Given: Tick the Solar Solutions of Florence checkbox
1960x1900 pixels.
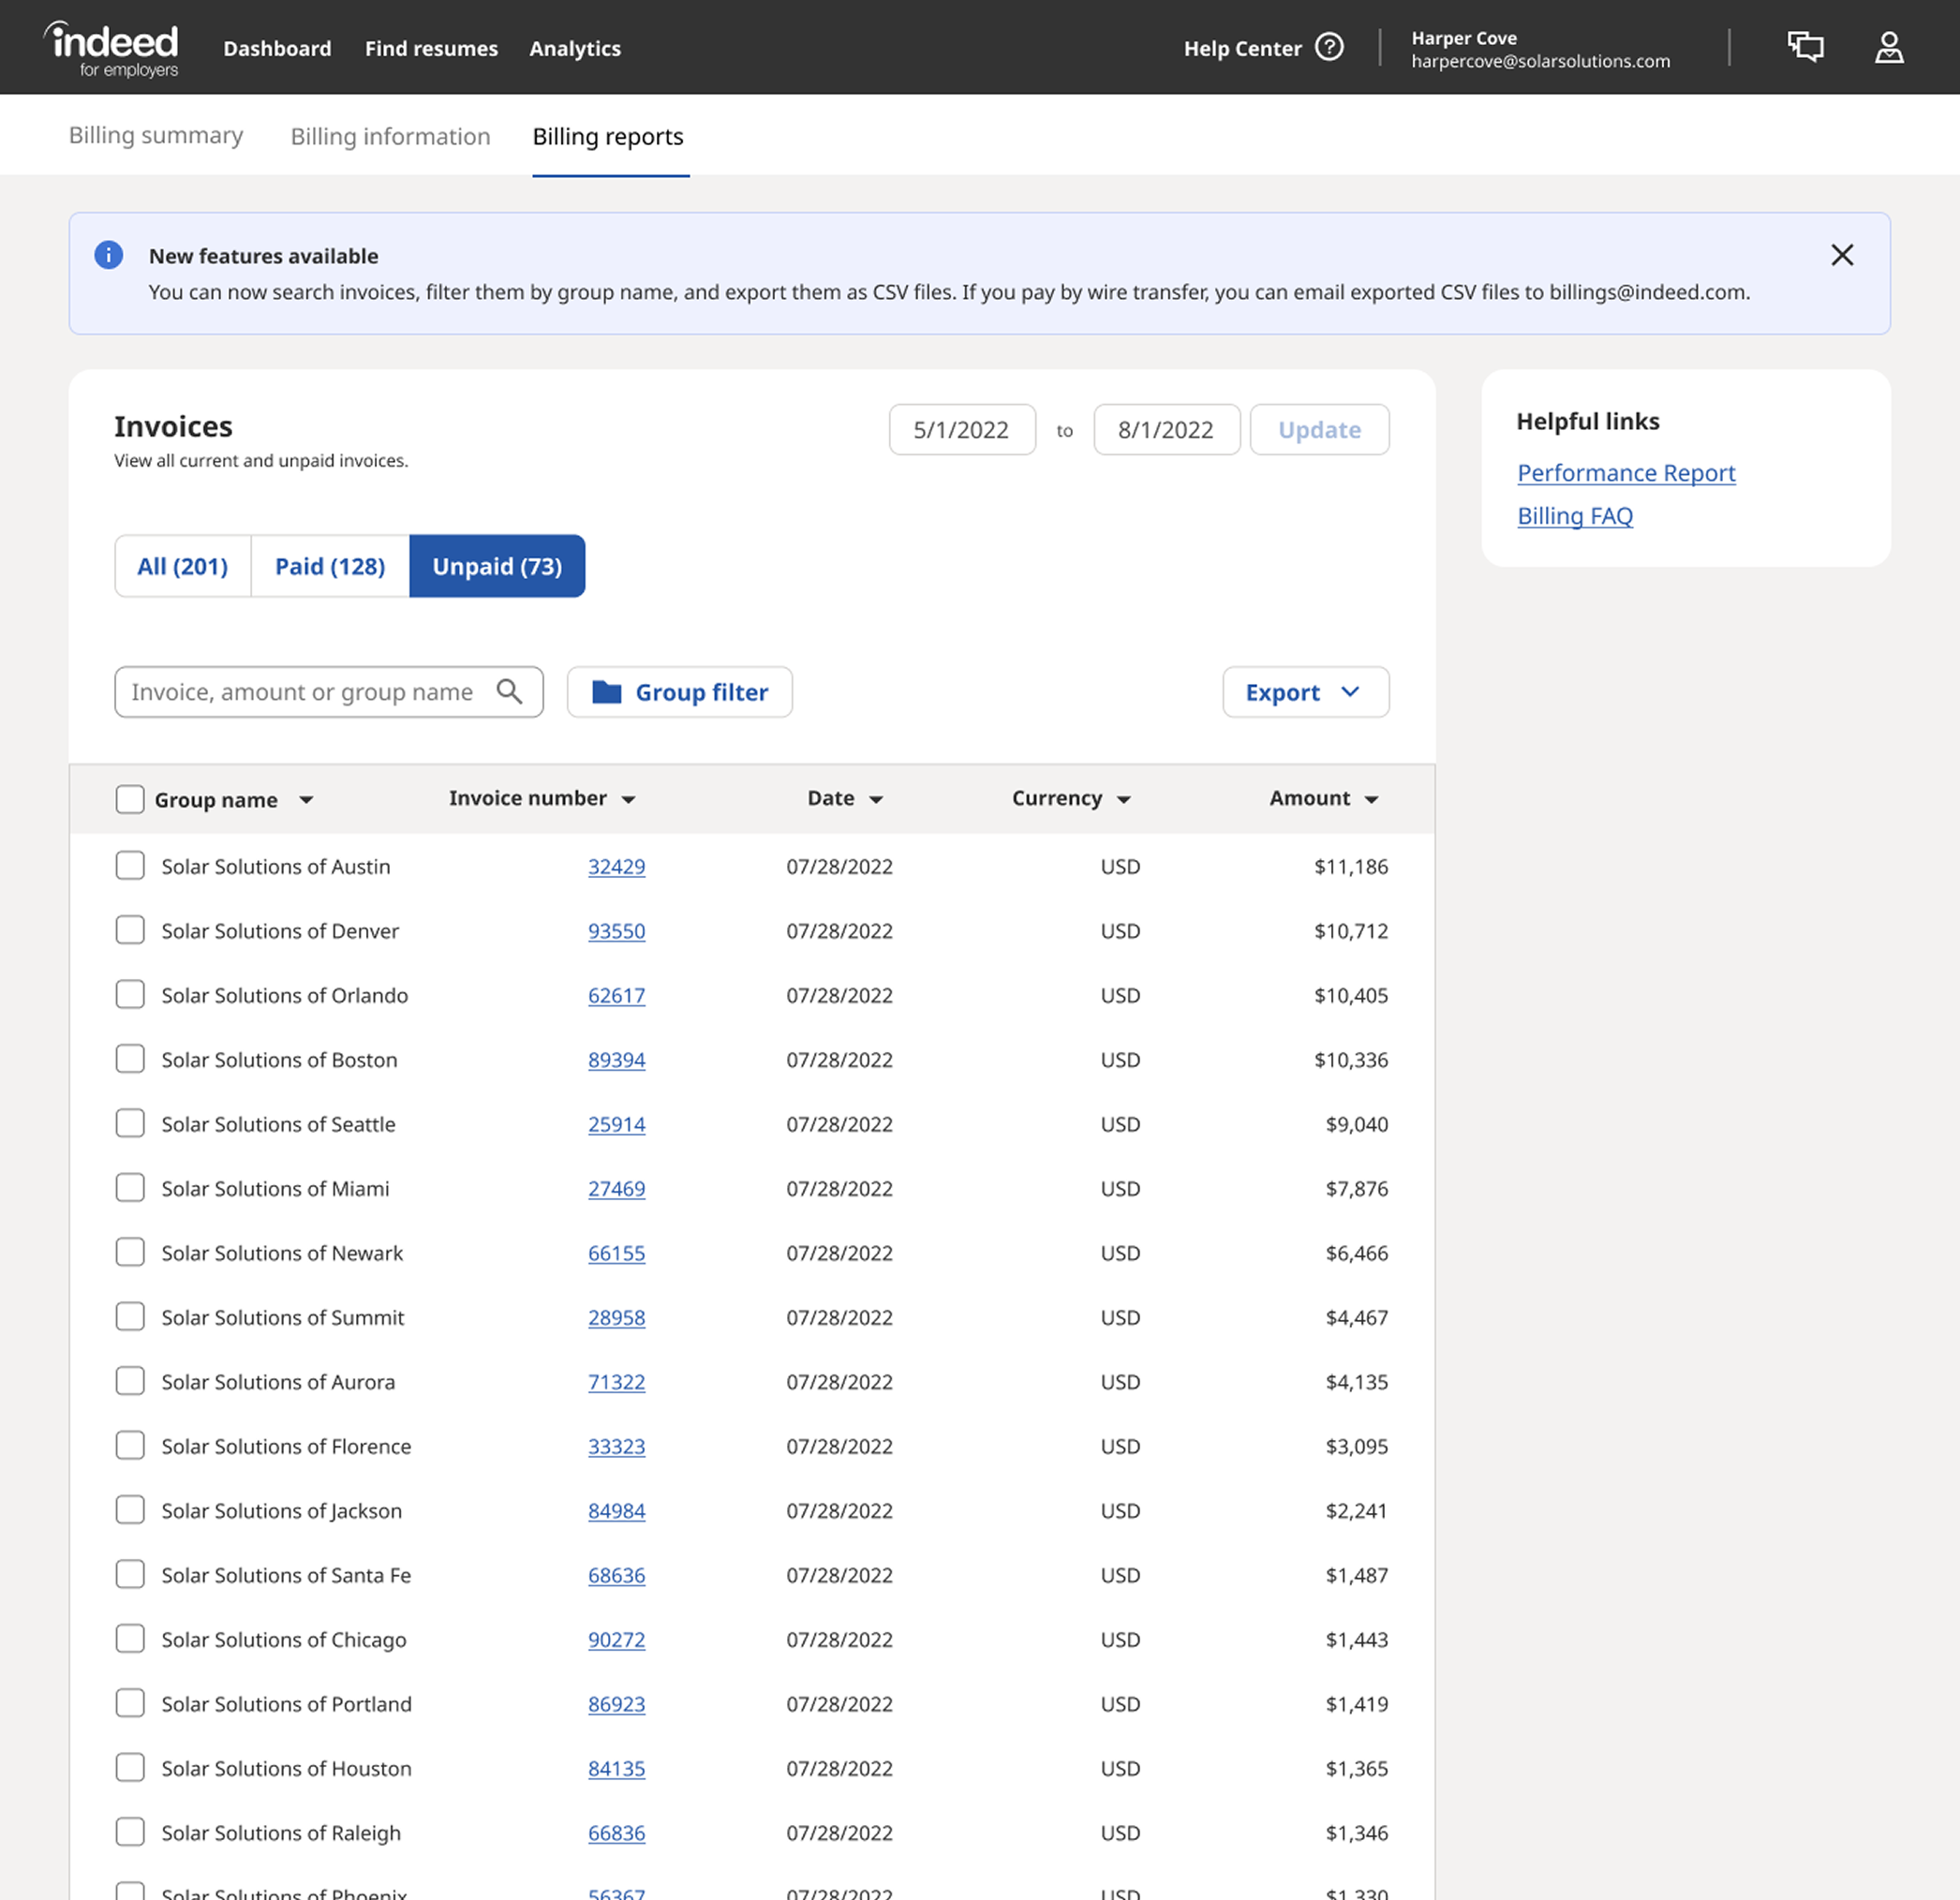Looking at the screenshot, I should (x=130, y=1445).
